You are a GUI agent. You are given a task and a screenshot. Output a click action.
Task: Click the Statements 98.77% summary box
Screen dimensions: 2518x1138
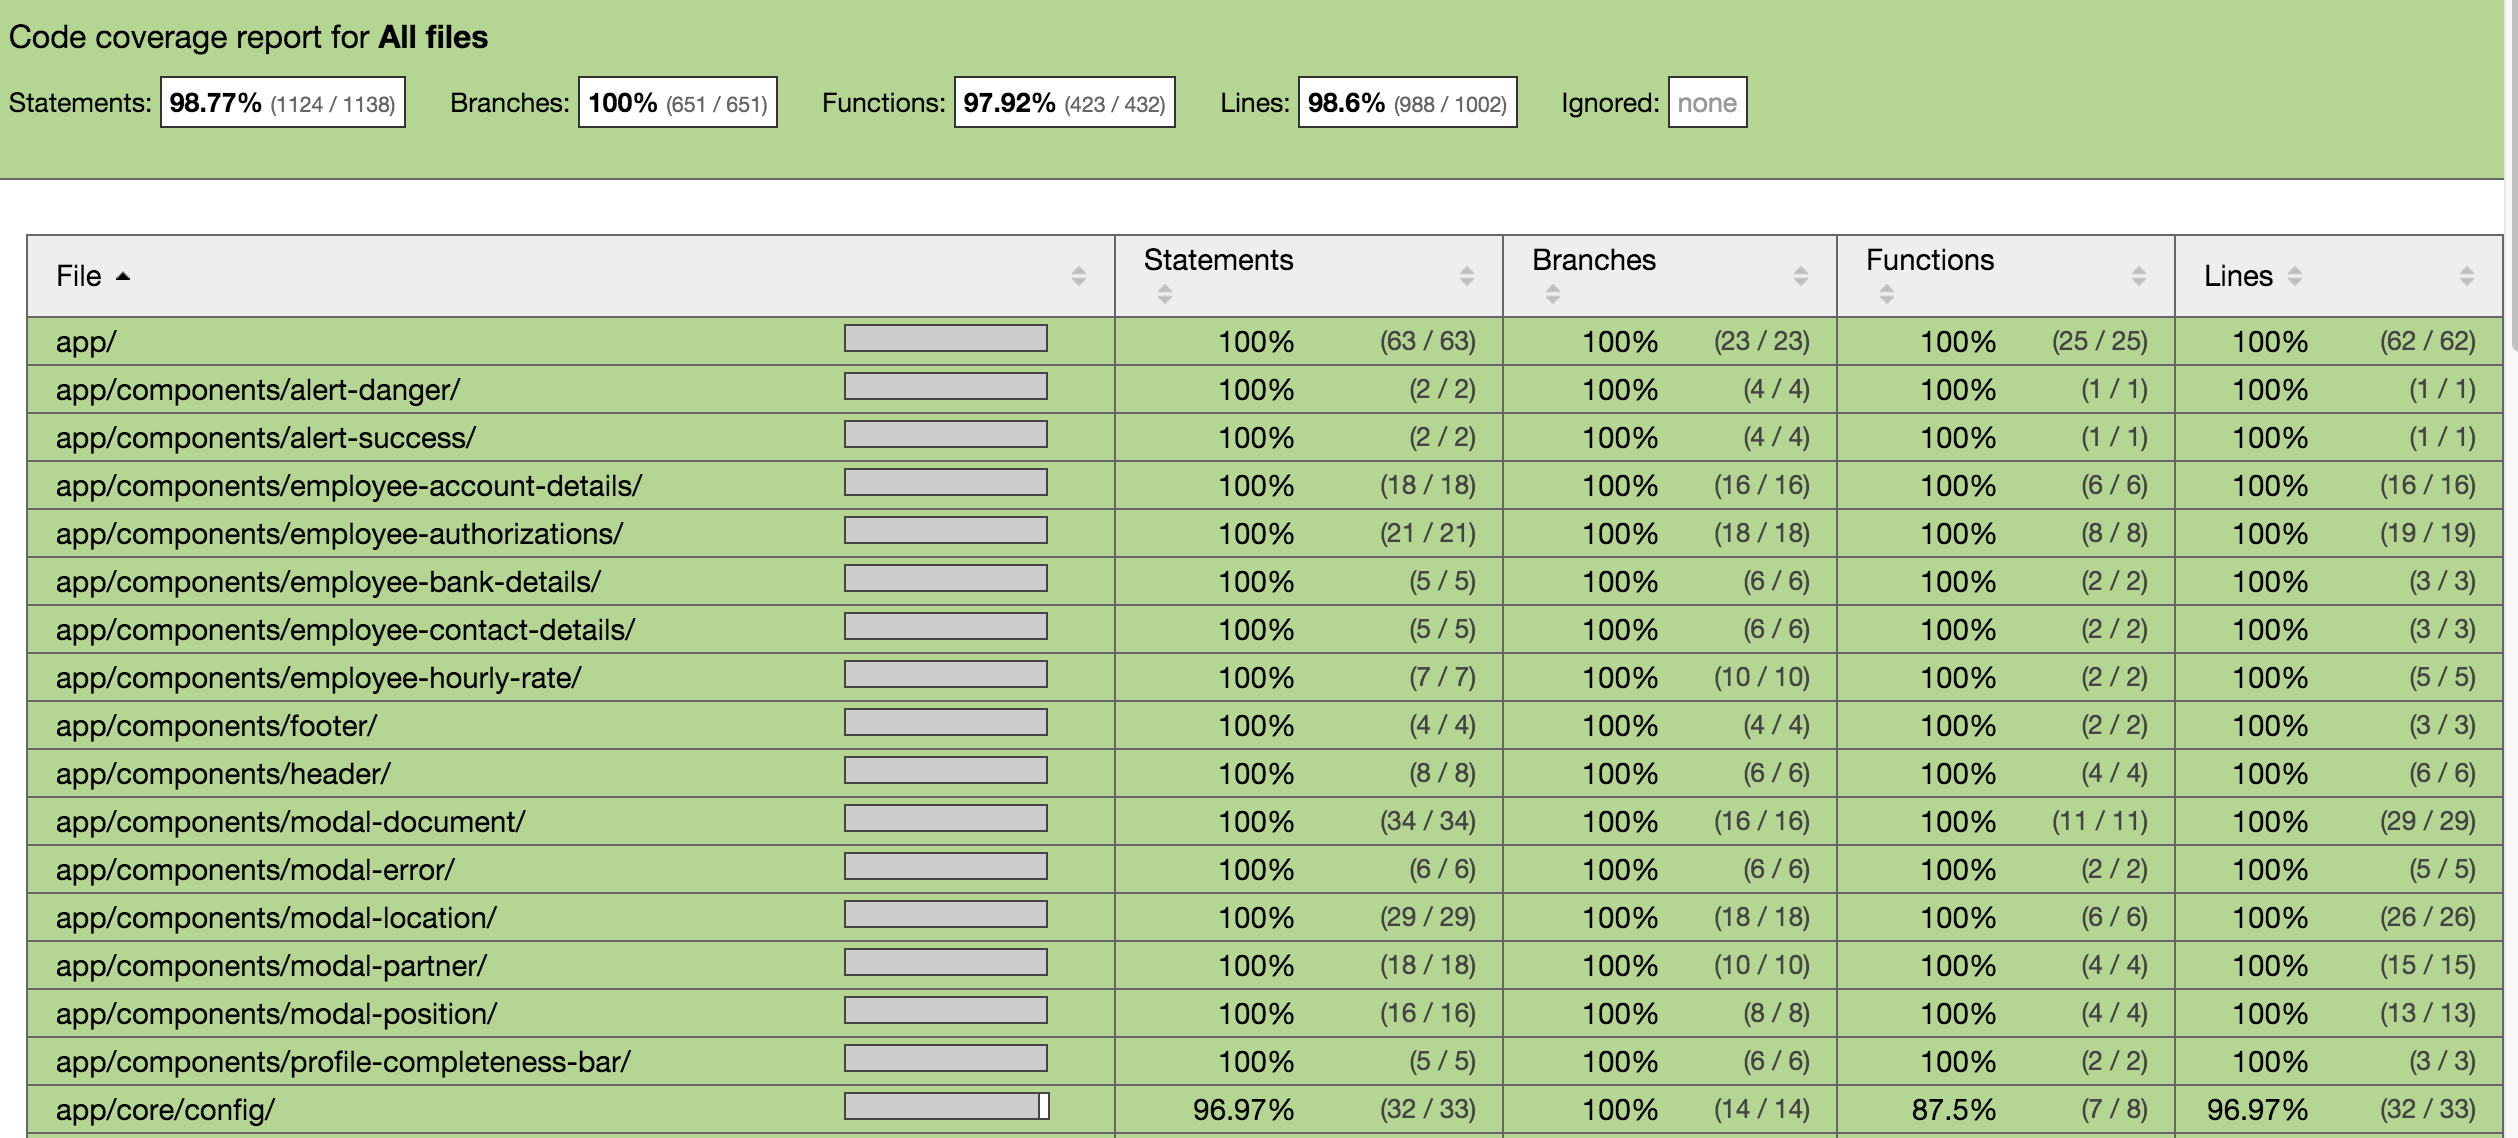click(x=282, y=103)
